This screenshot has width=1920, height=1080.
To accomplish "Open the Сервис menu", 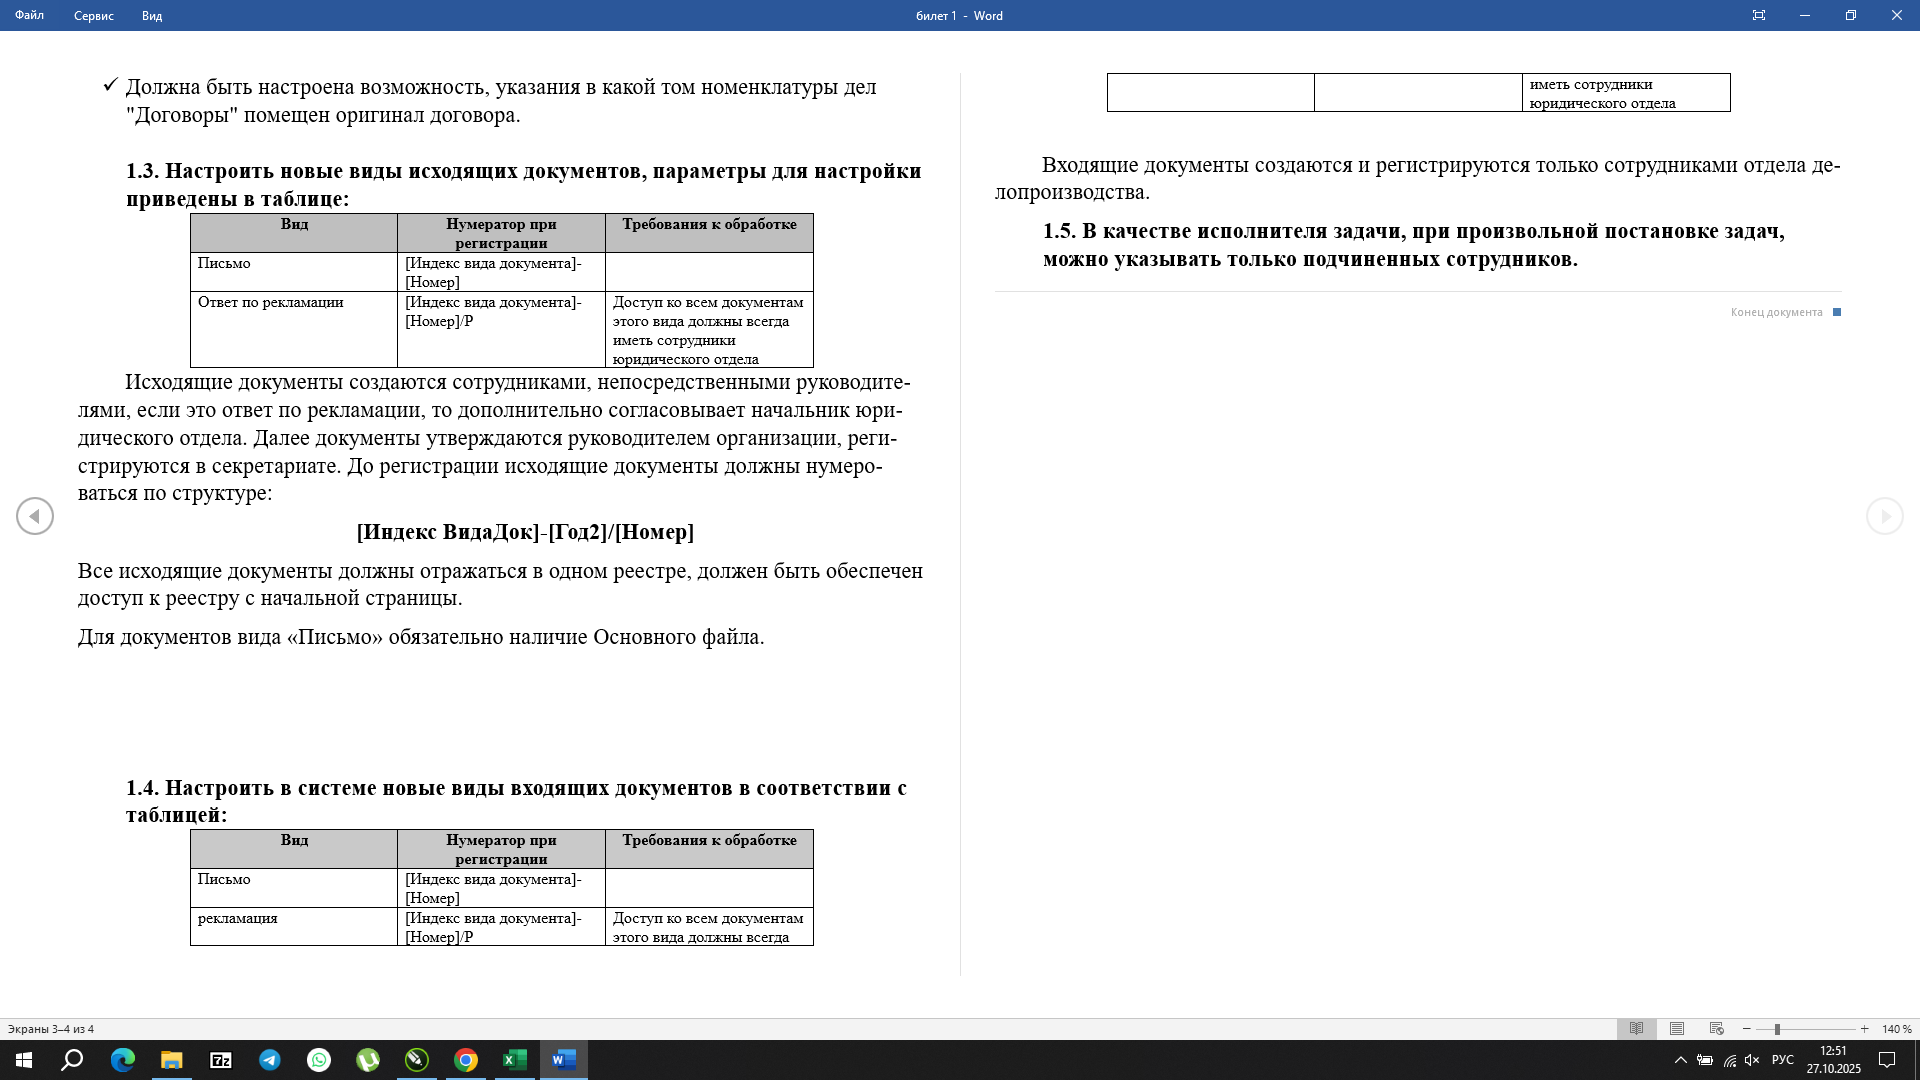I will click(x=93, y=16).
